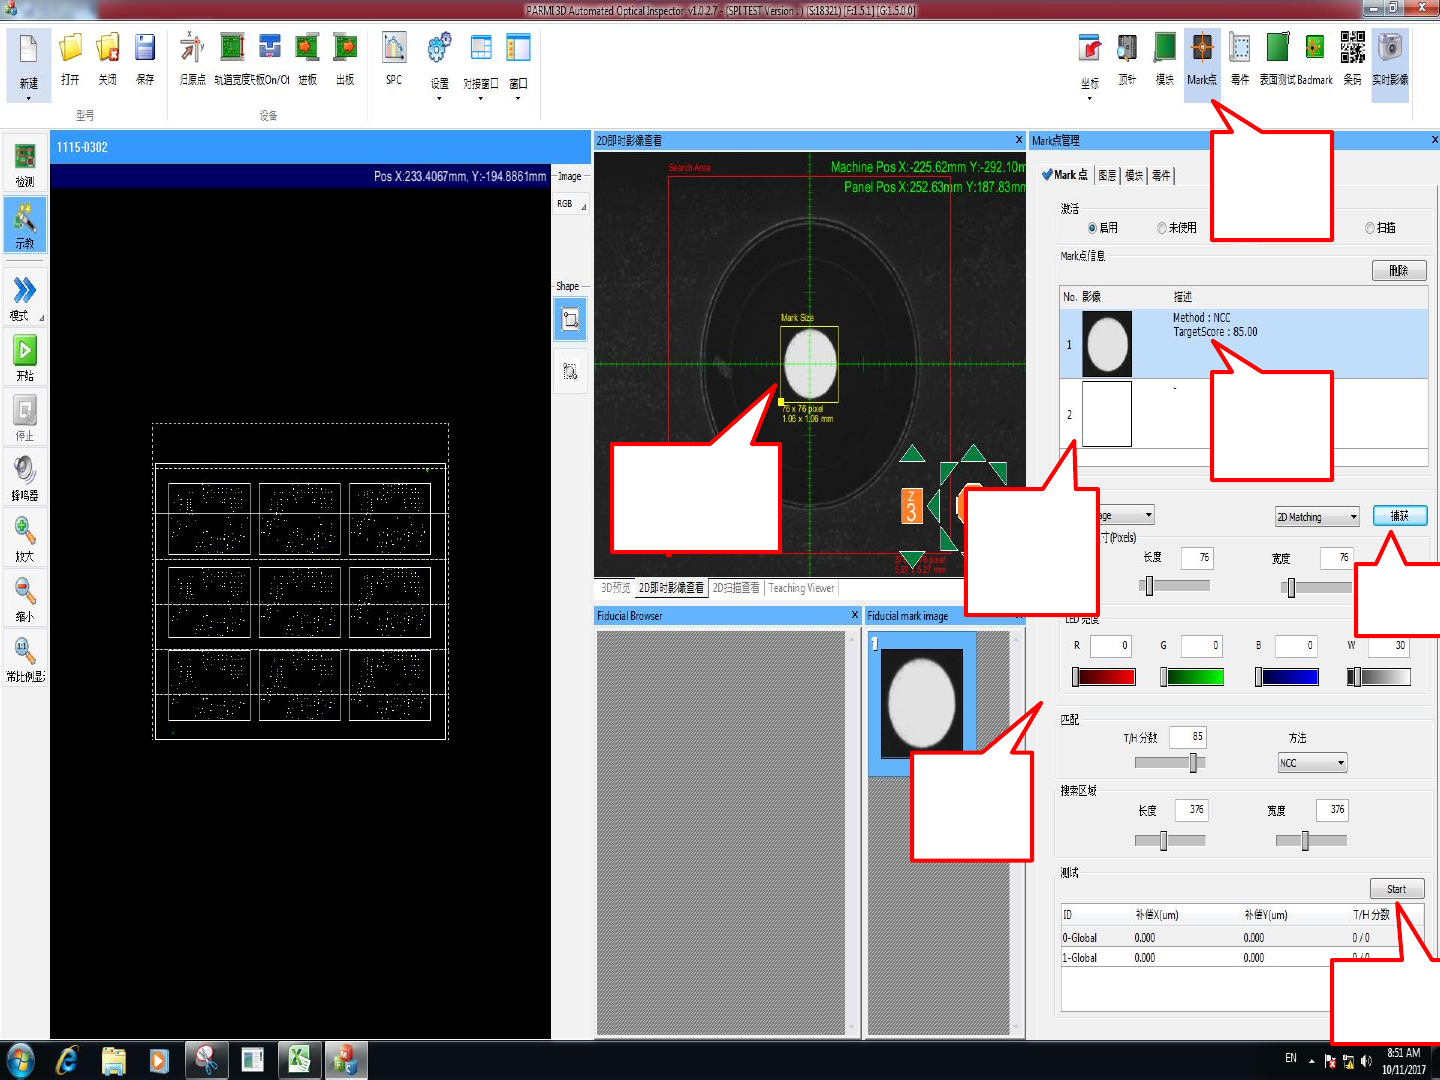Select the 未使用 radio button

[x=1162, y=228]
